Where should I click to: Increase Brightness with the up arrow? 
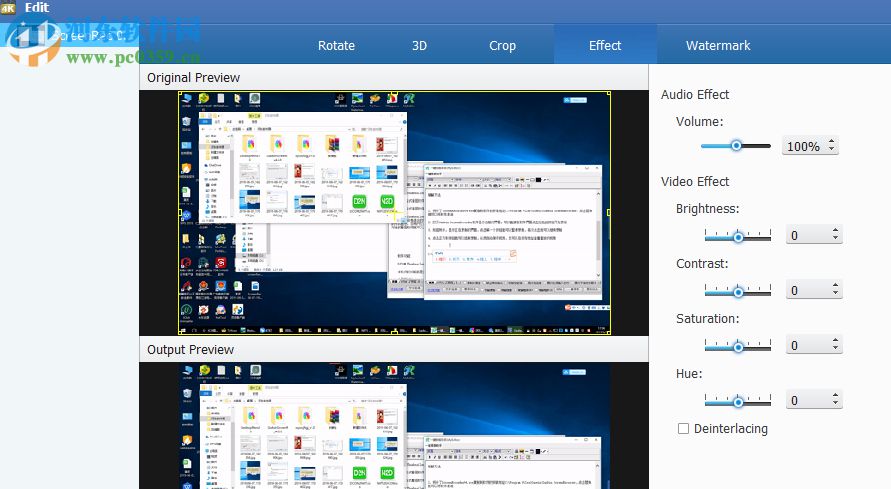pyautogui.click(x=835, y=230)
